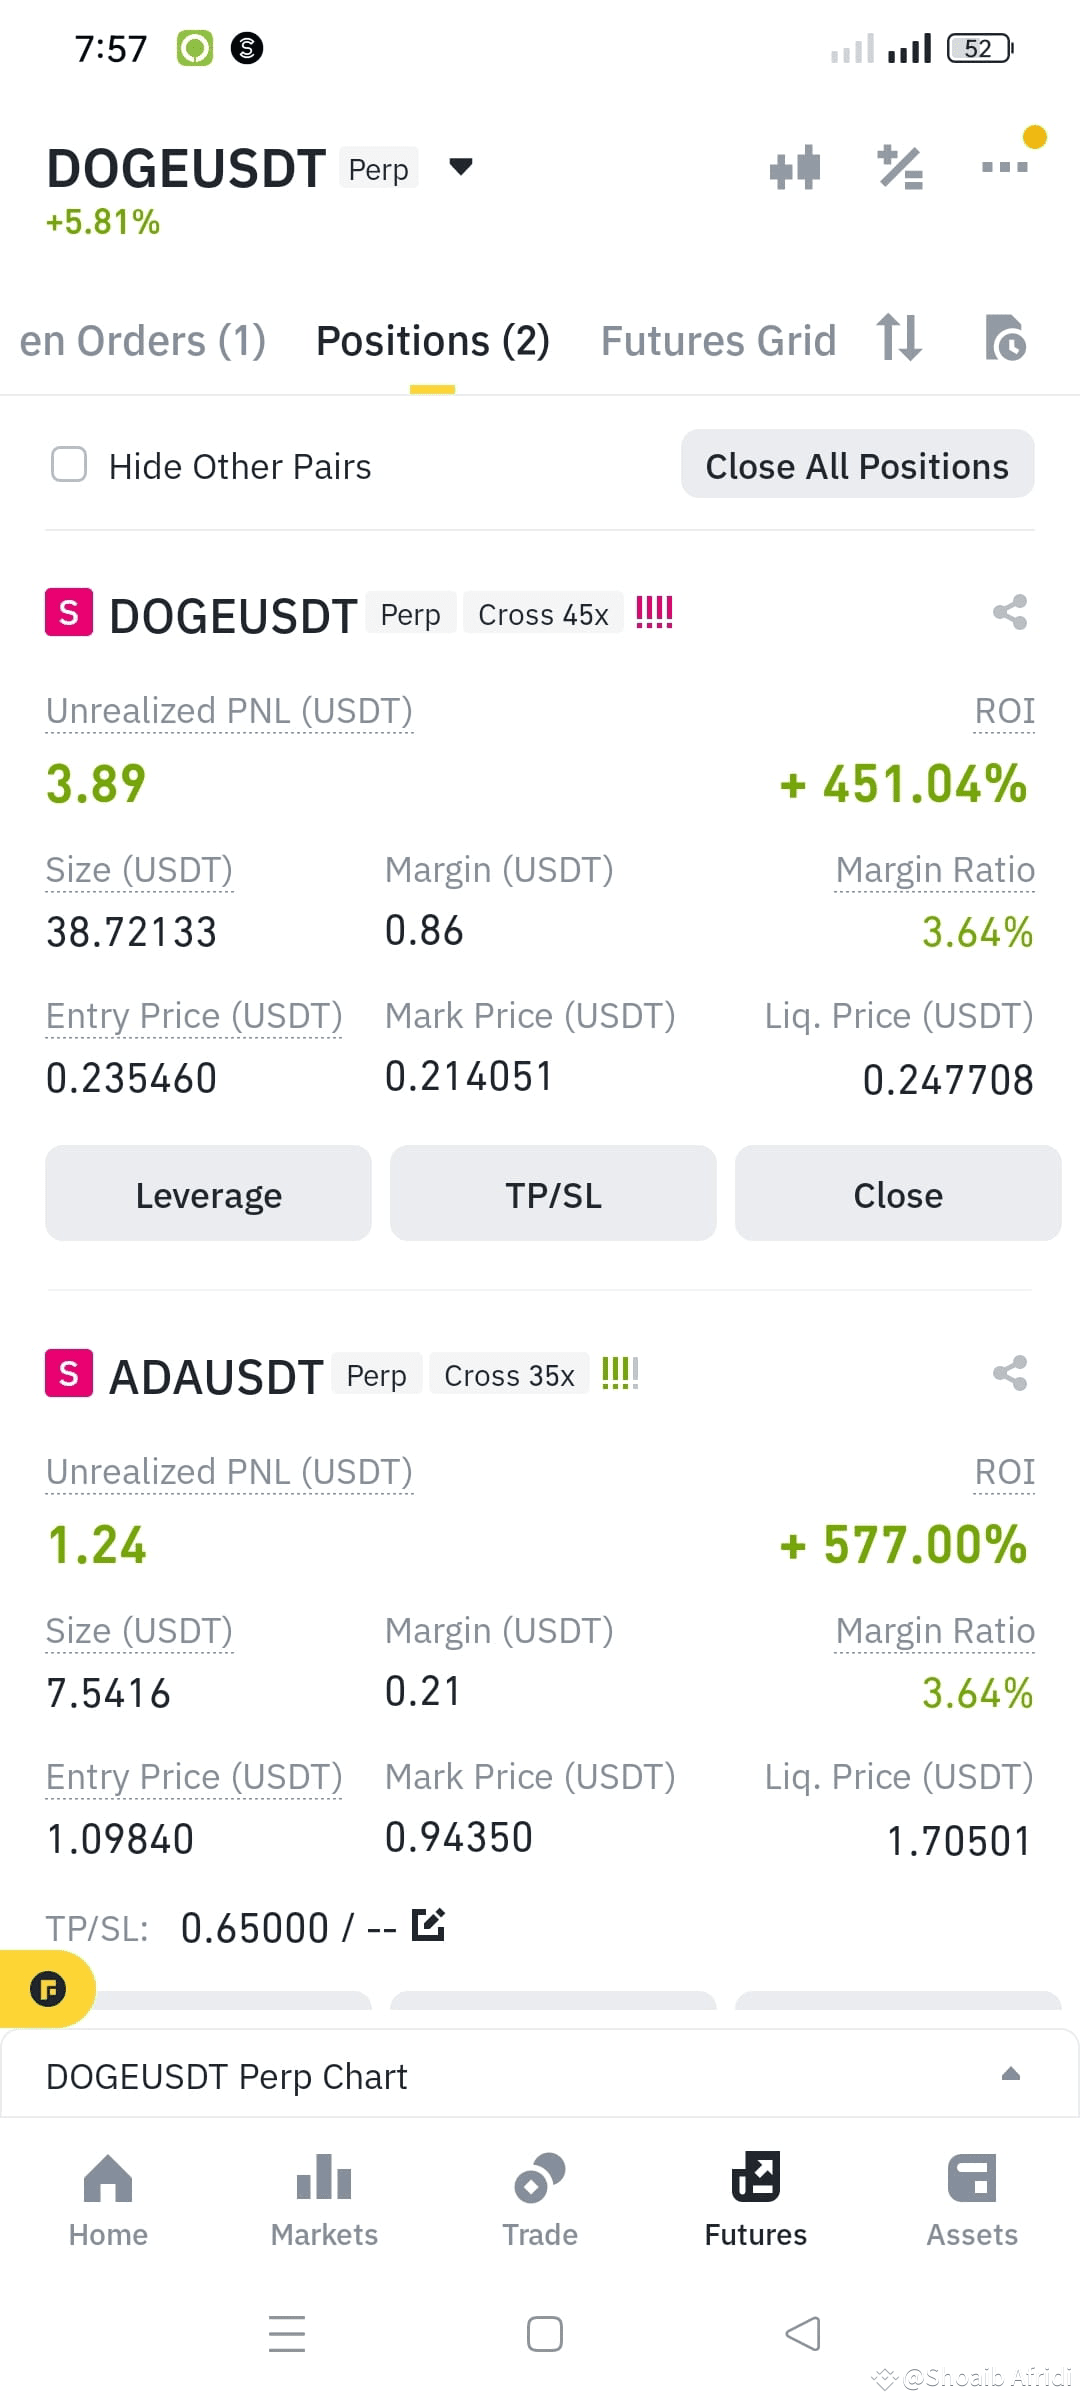
Task: Open the futures calculator percent icon
Action: [x=900, y=167]
